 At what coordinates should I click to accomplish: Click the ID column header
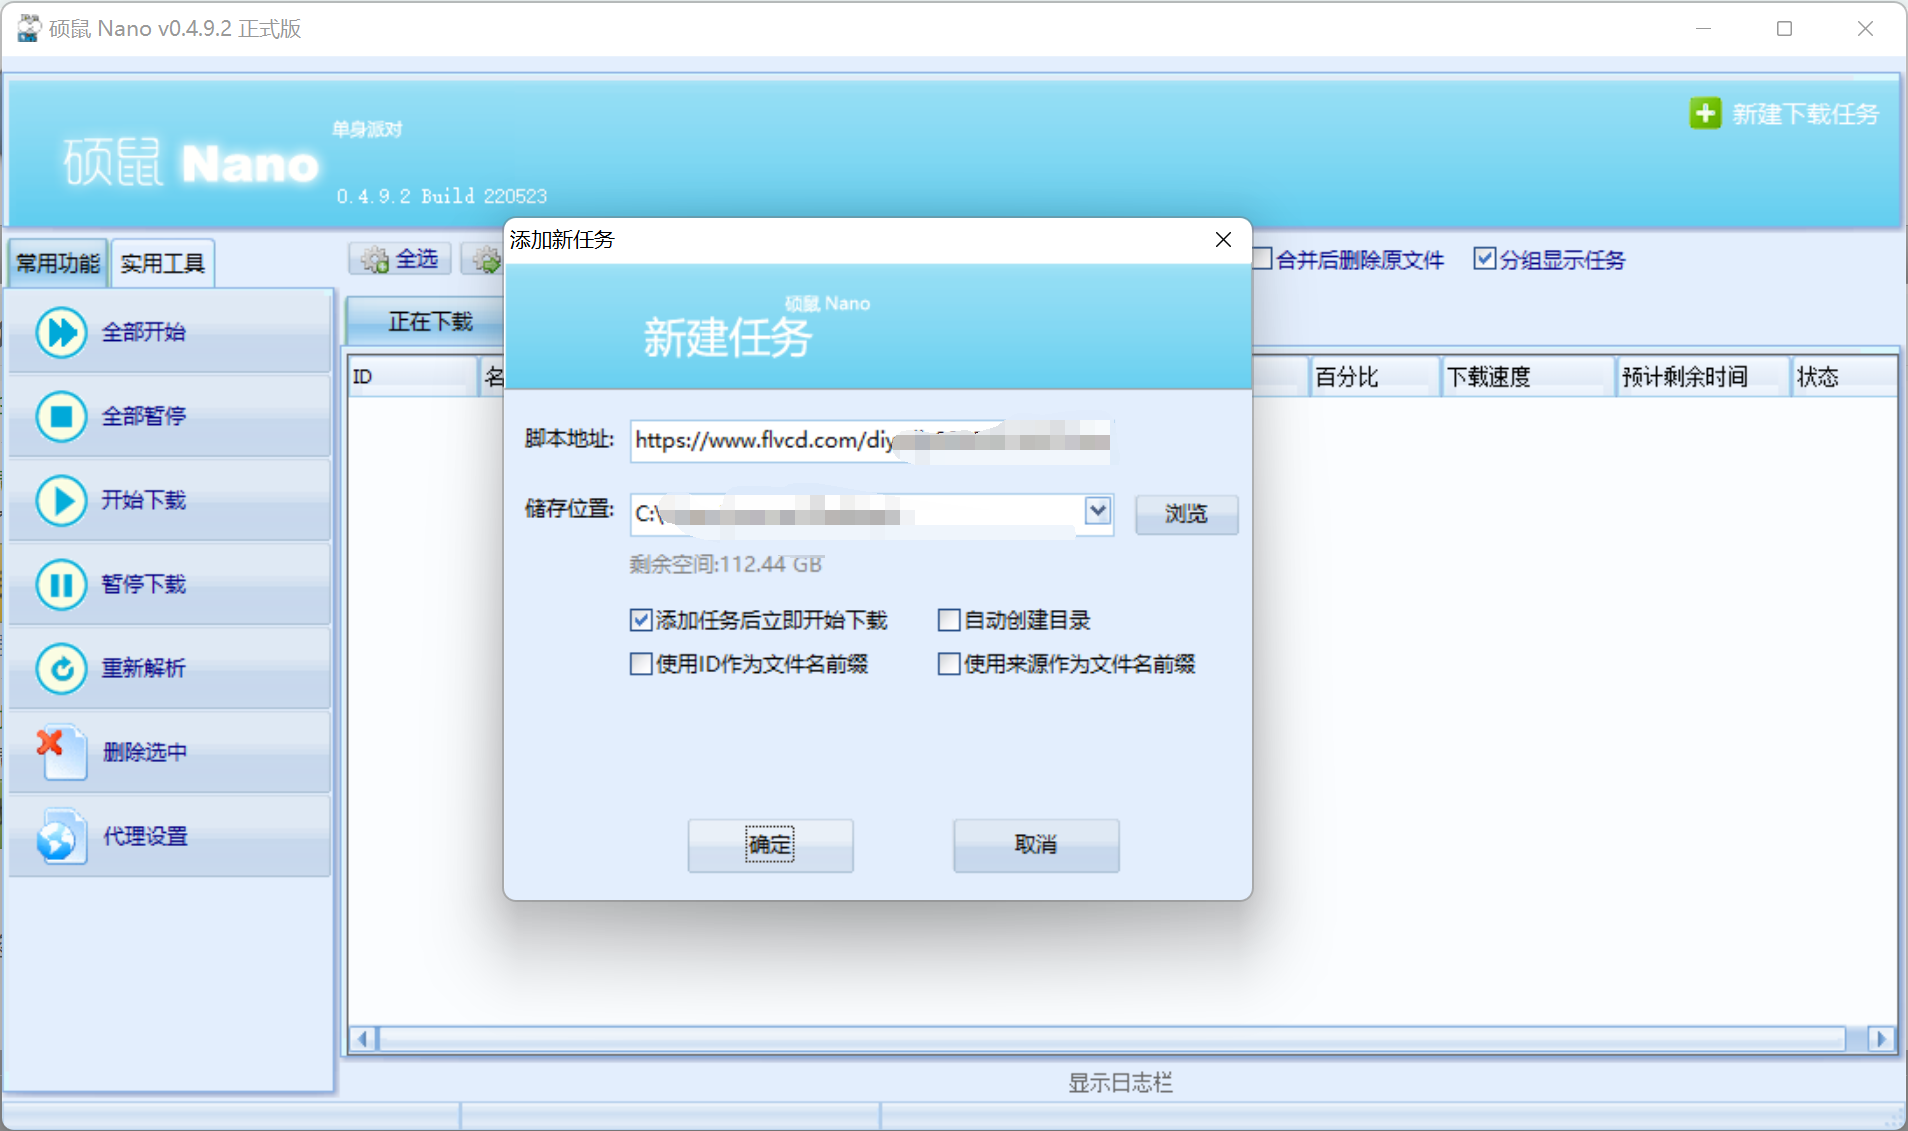pyautogui.click(x=413, y=377)
